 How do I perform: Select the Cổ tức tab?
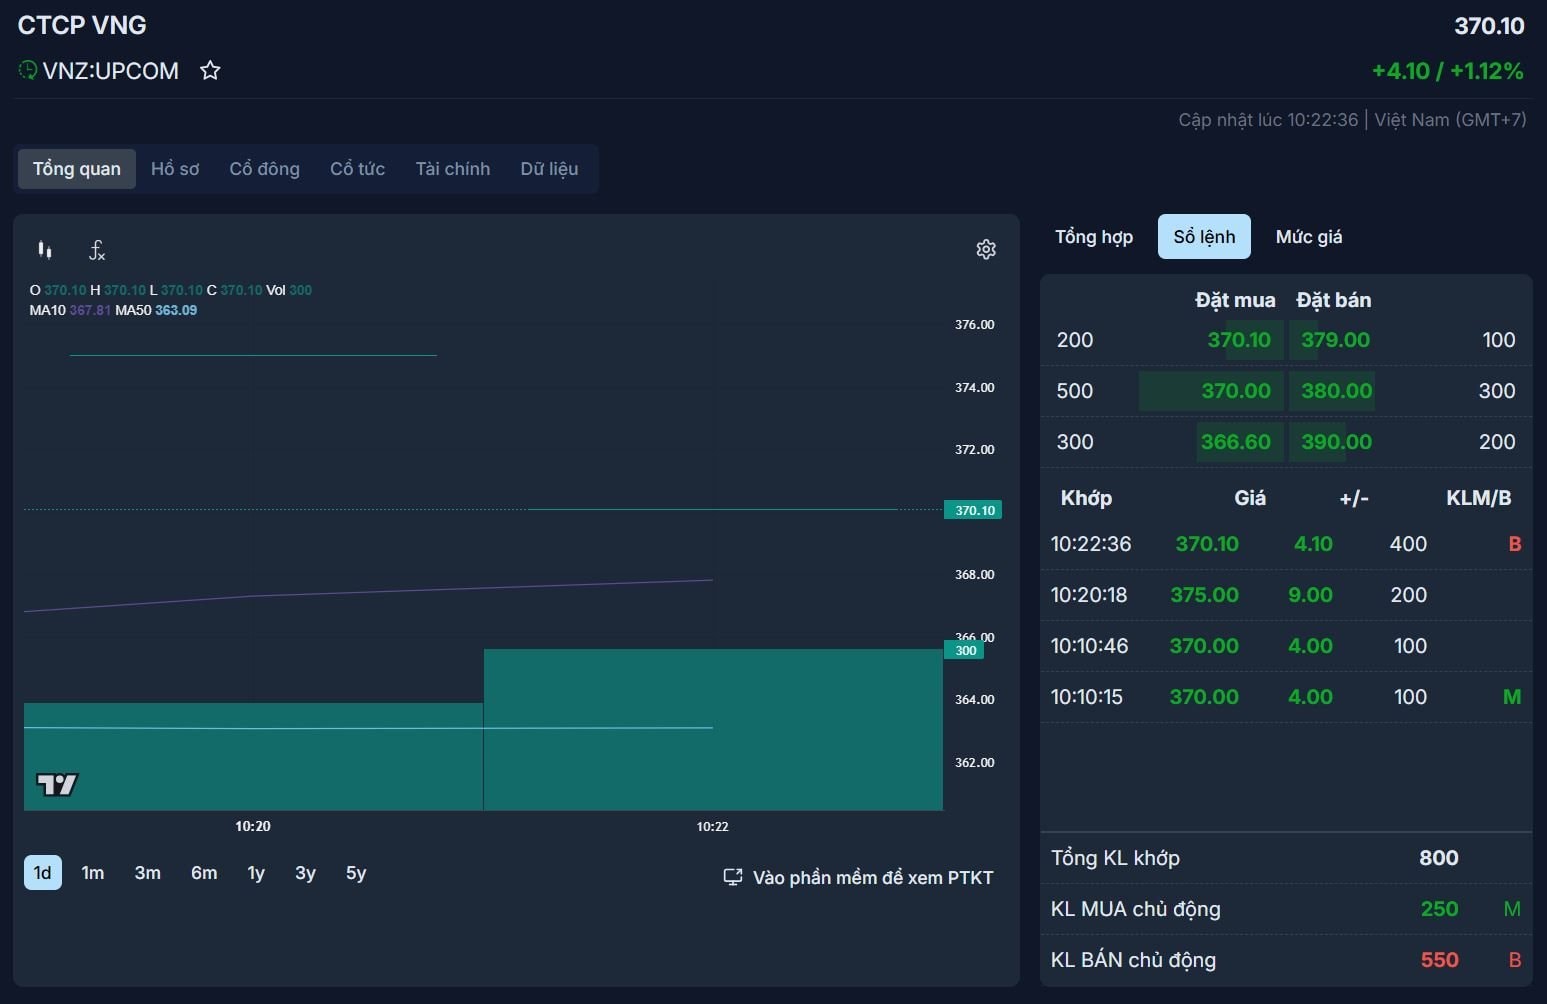tap(357, 169)
